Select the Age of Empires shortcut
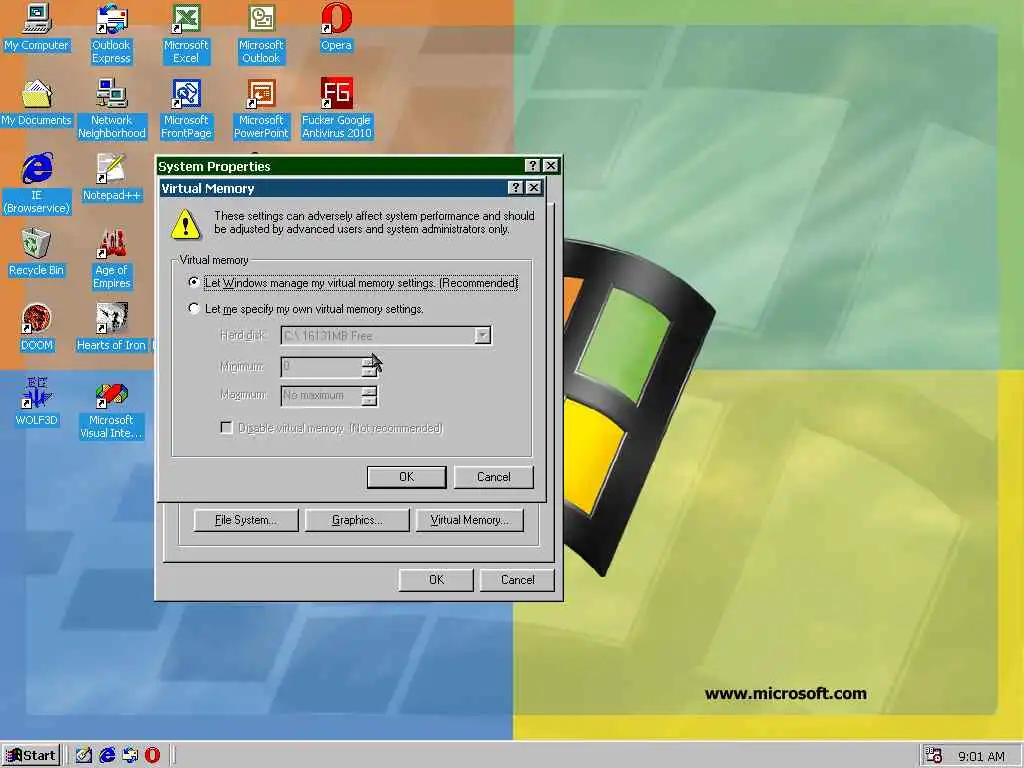The height and width of the screenshot is (768, 1024). (x=112, y=259)
